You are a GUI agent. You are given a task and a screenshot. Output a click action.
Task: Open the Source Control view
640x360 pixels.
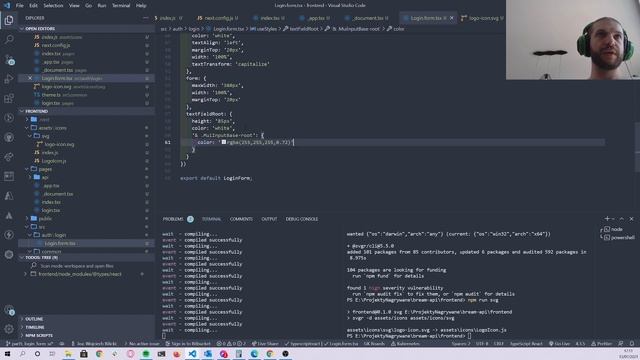[9, 60]
